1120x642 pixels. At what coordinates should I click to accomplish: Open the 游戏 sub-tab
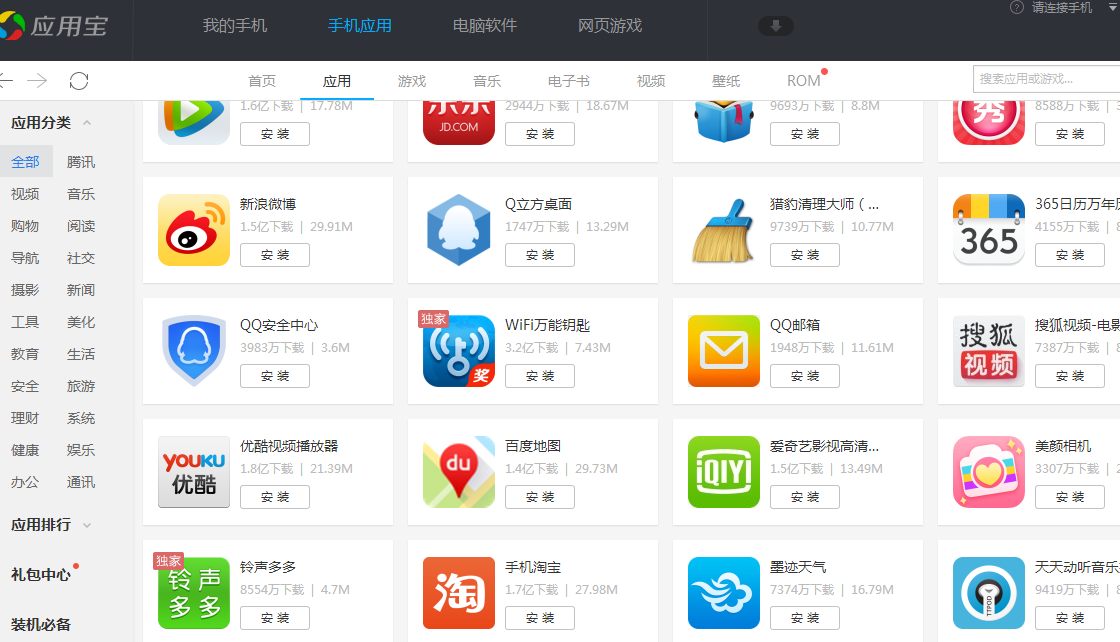tap(411, 81)
